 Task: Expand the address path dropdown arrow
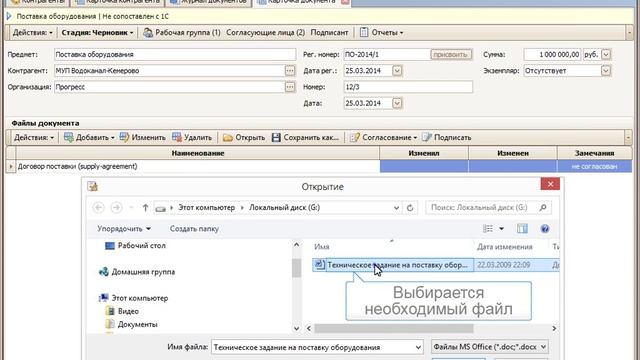[x=396, y=207]
